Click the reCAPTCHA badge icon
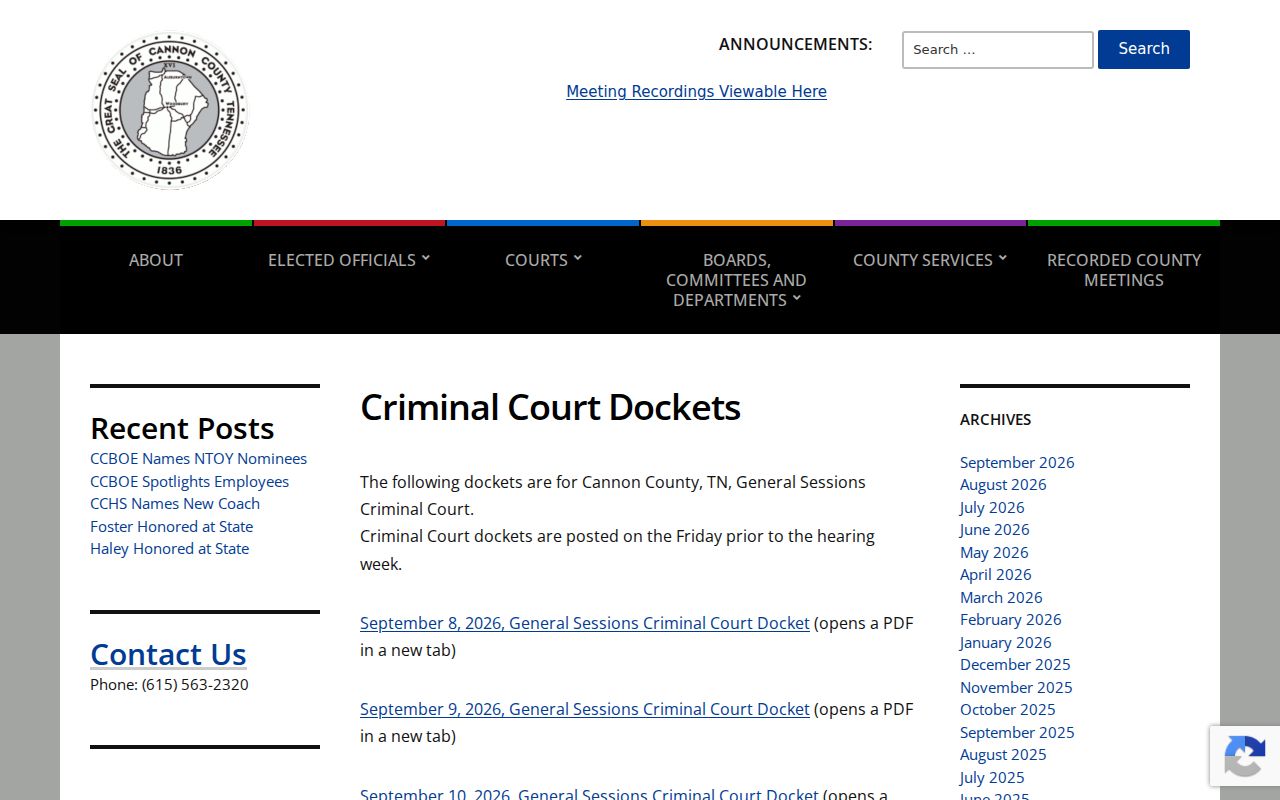The height and width of the screenshot is (800, 1280). (1245, 756)
